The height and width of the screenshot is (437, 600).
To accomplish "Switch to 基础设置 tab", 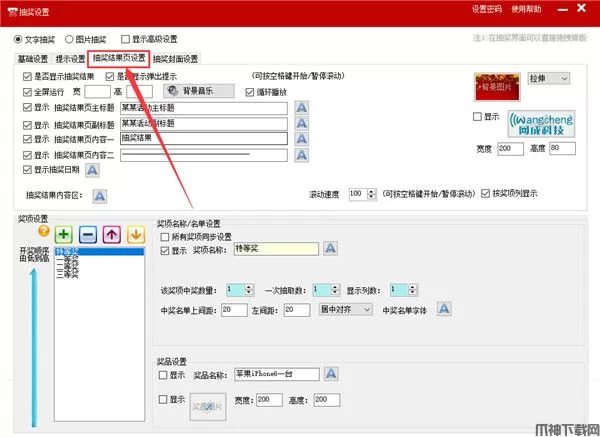I will click(33, 59).
